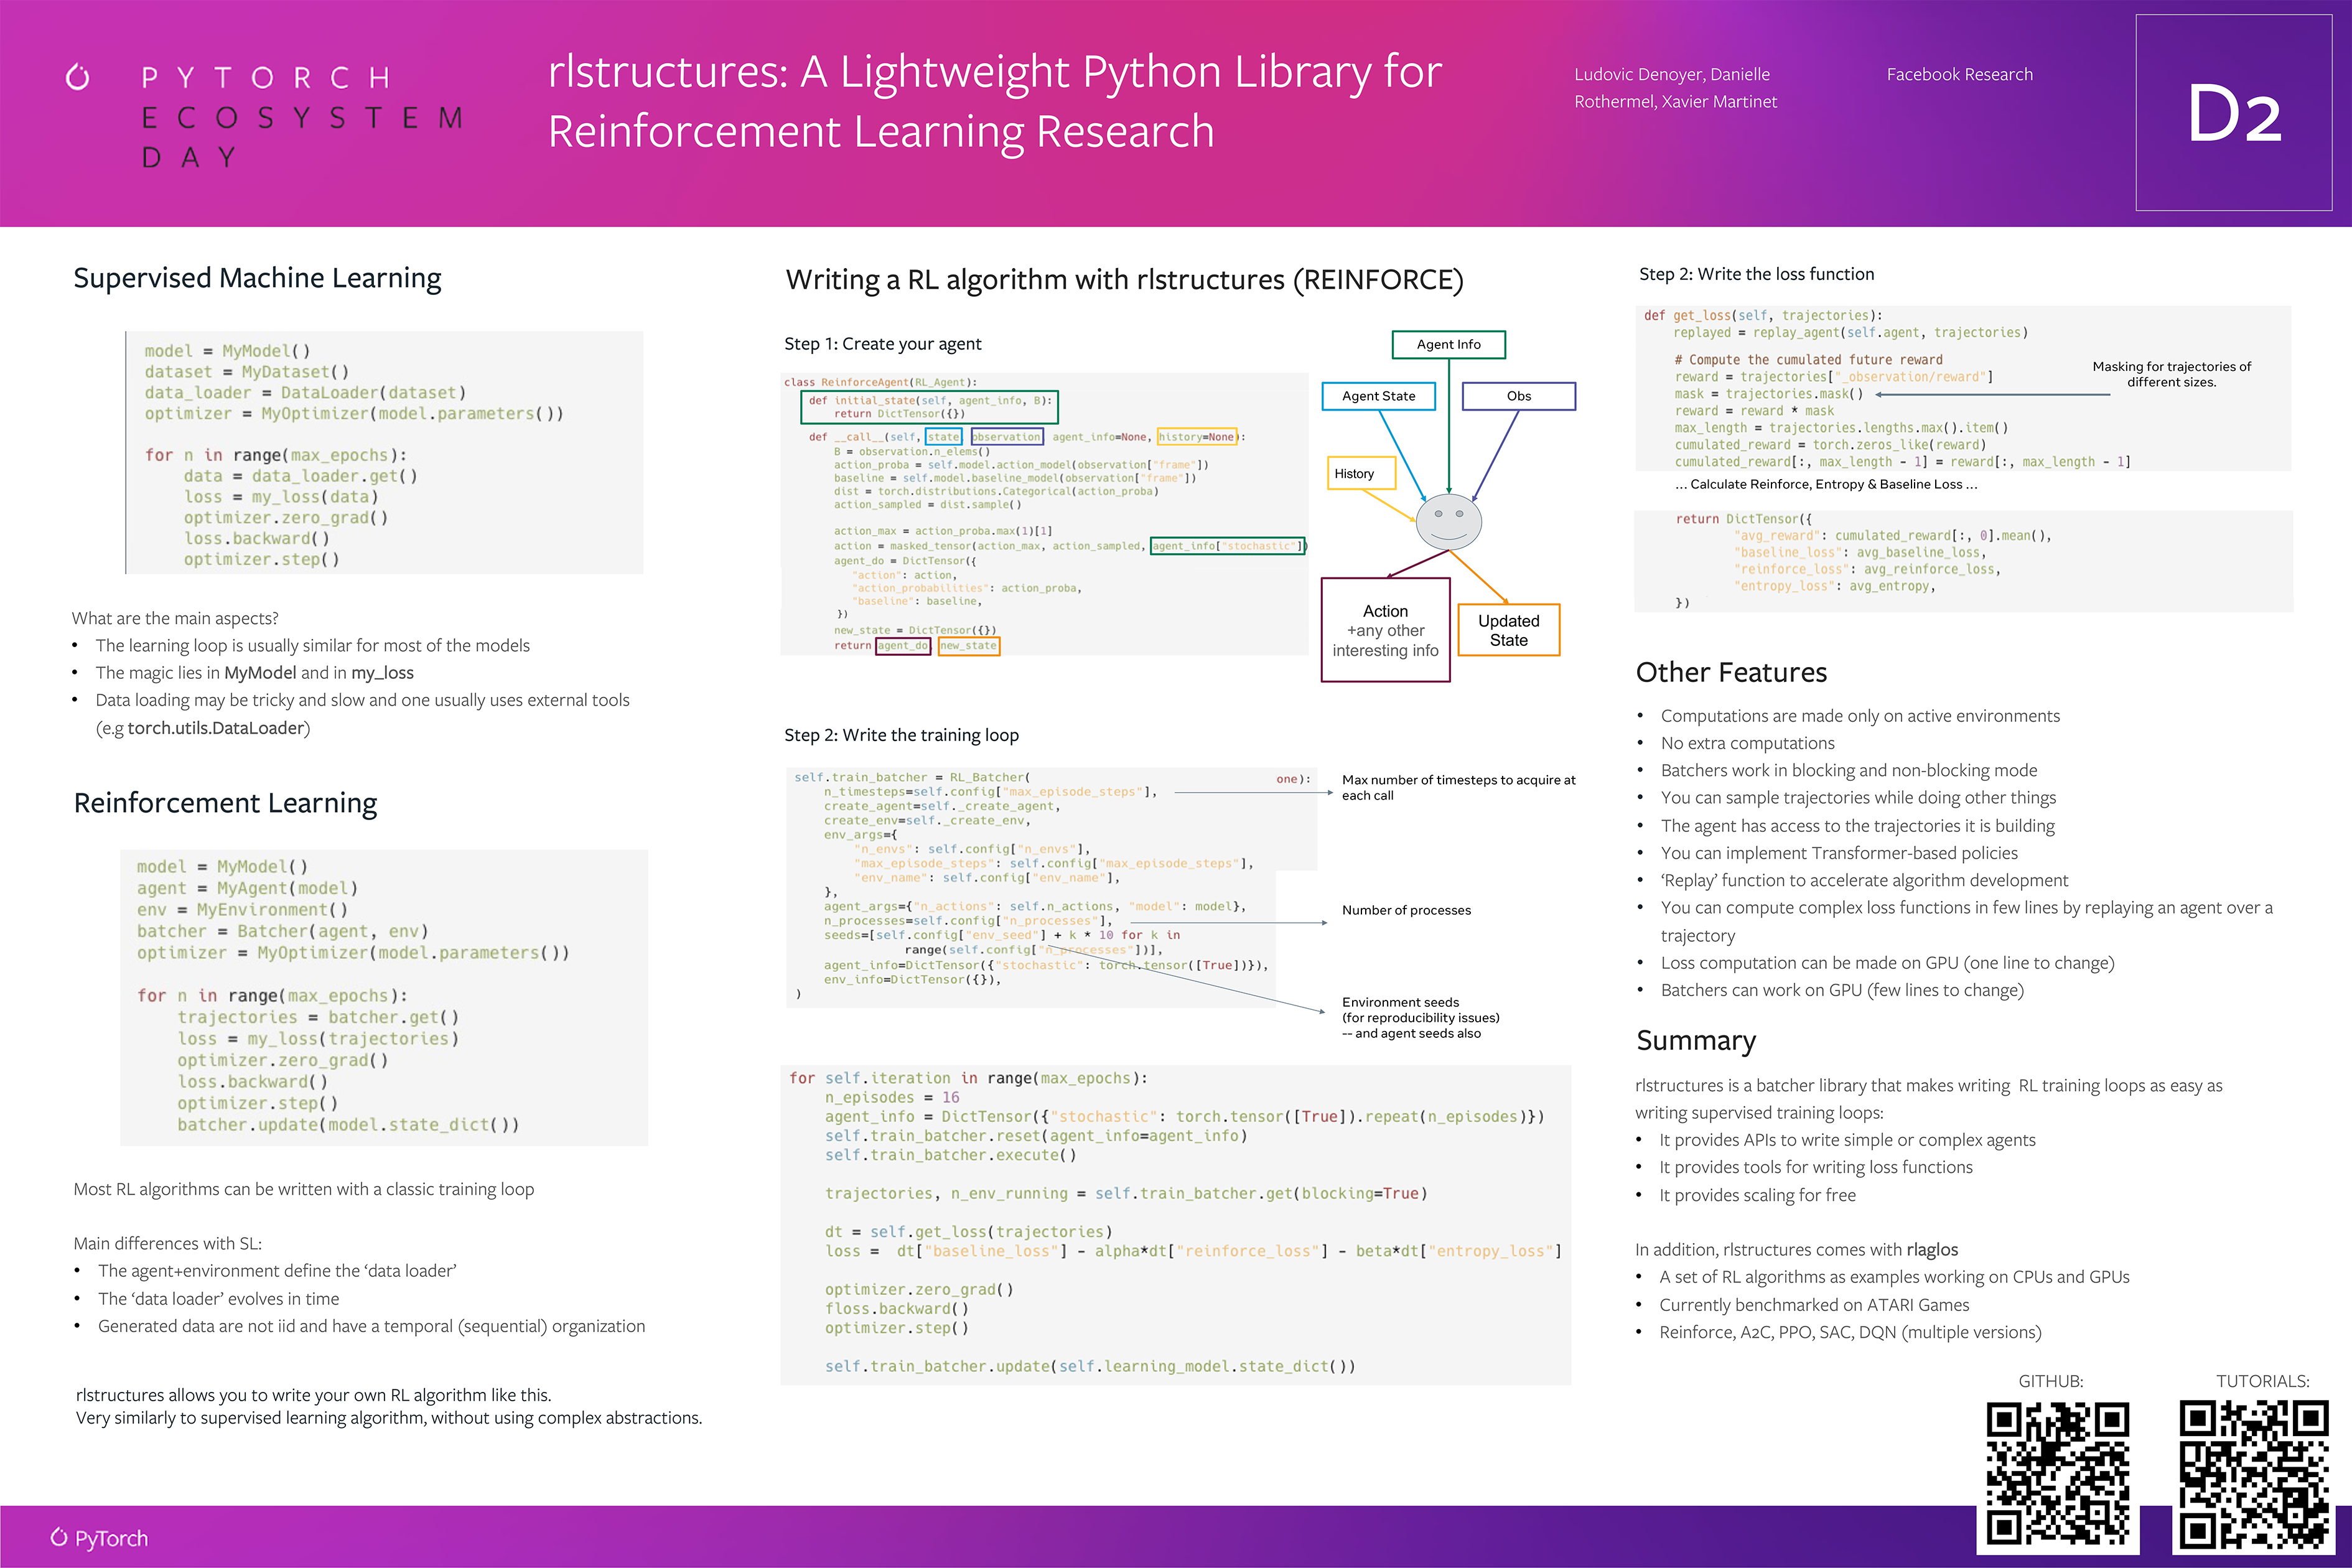Select the Agent State diagram box
This screenshot has height=1568, width=2352.
(x=1378, y=396)
